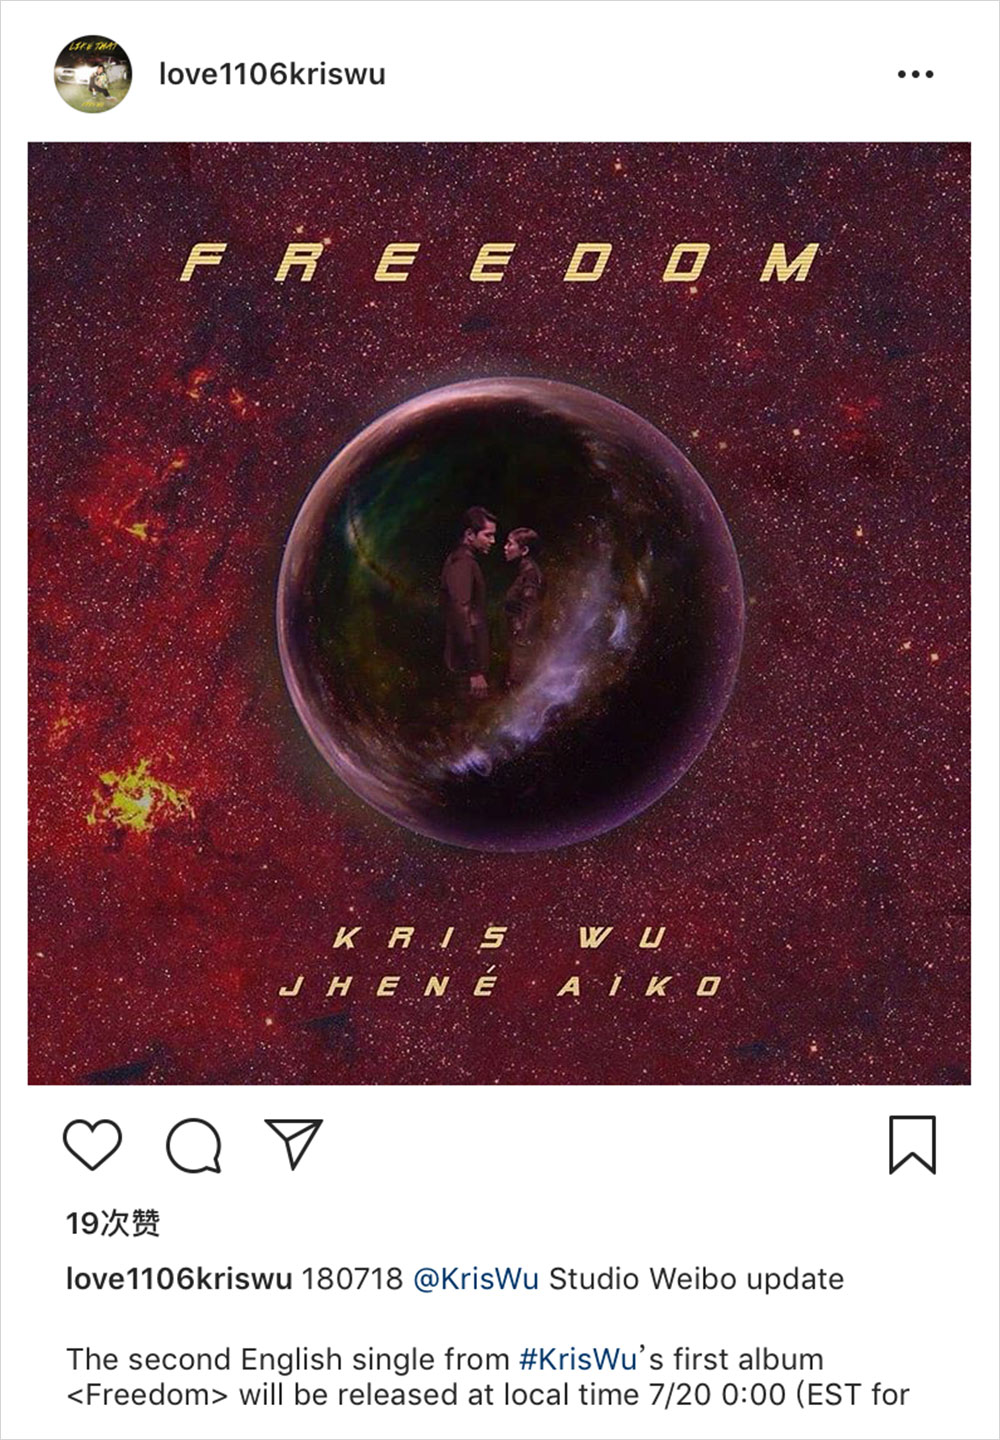Viewport: 1000px width, 1440px height.
Task: Open the love1106kriswu username in the post header
Action: [272, 74]
